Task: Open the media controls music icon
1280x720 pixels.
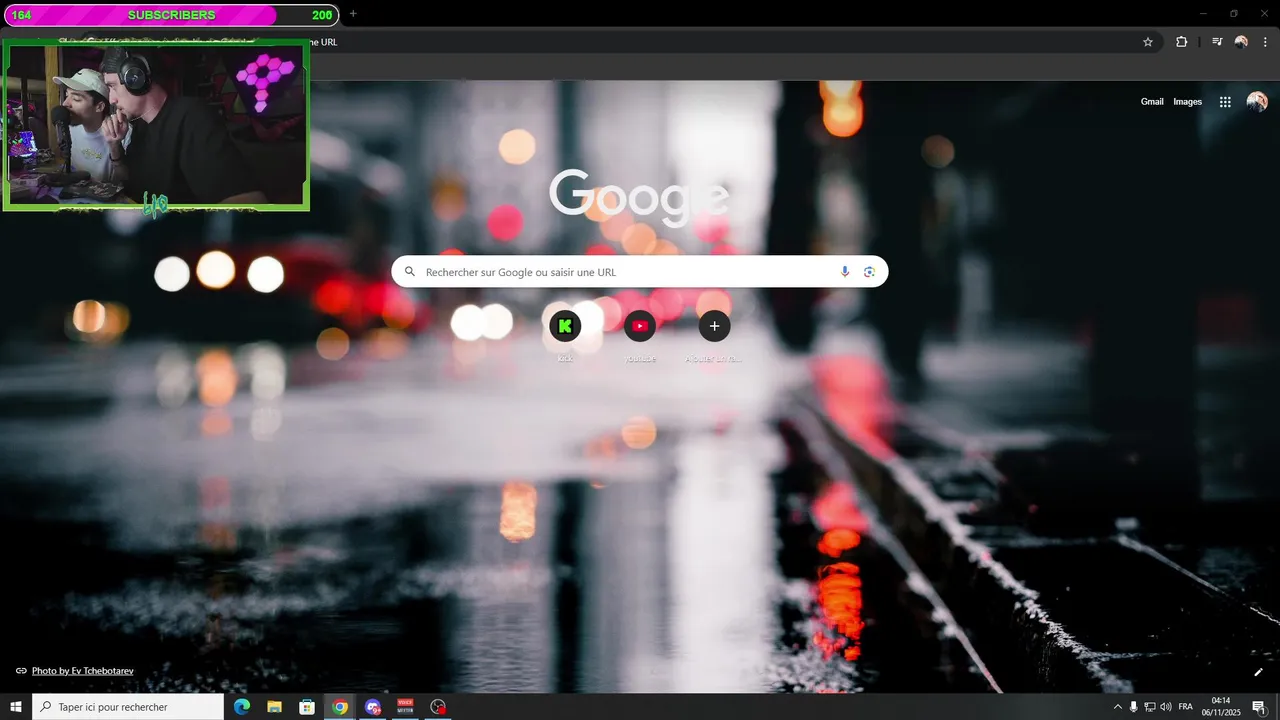Action: pos(1217,42)
